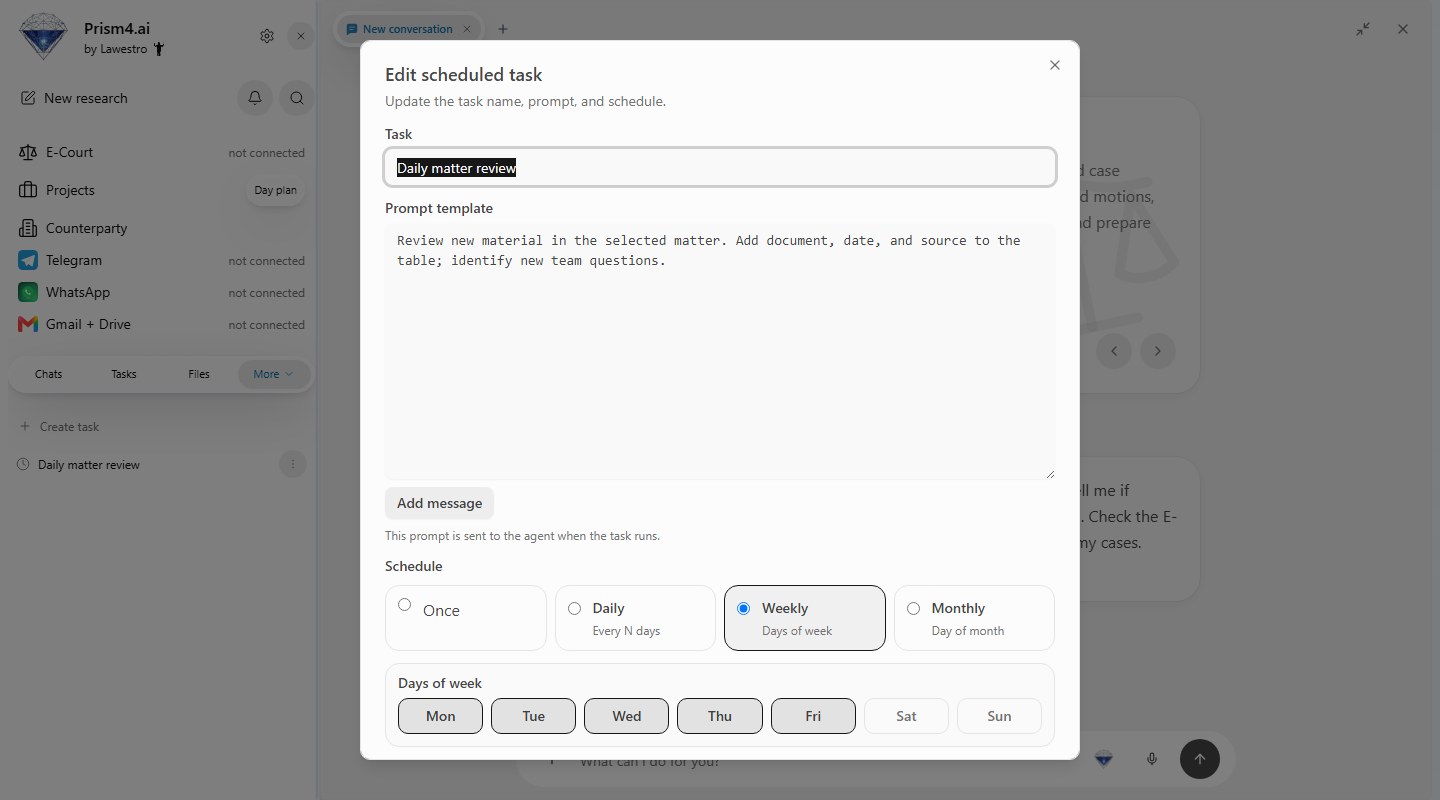Toggle Tue in days of week
The width and height of the screenshot is (1440, 800).
click(533, 716)
